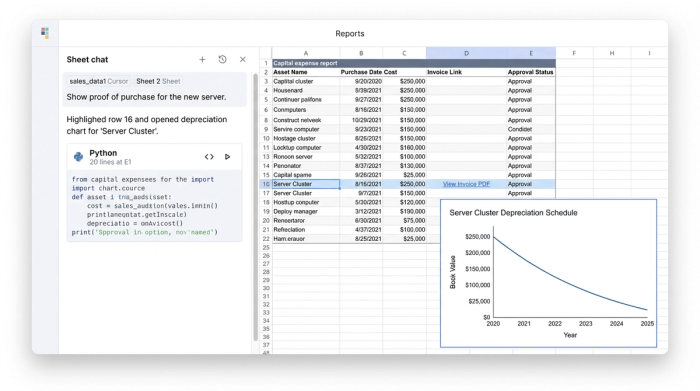700x391 pixels.
Task: Select column B header
Action: (361, 53)
